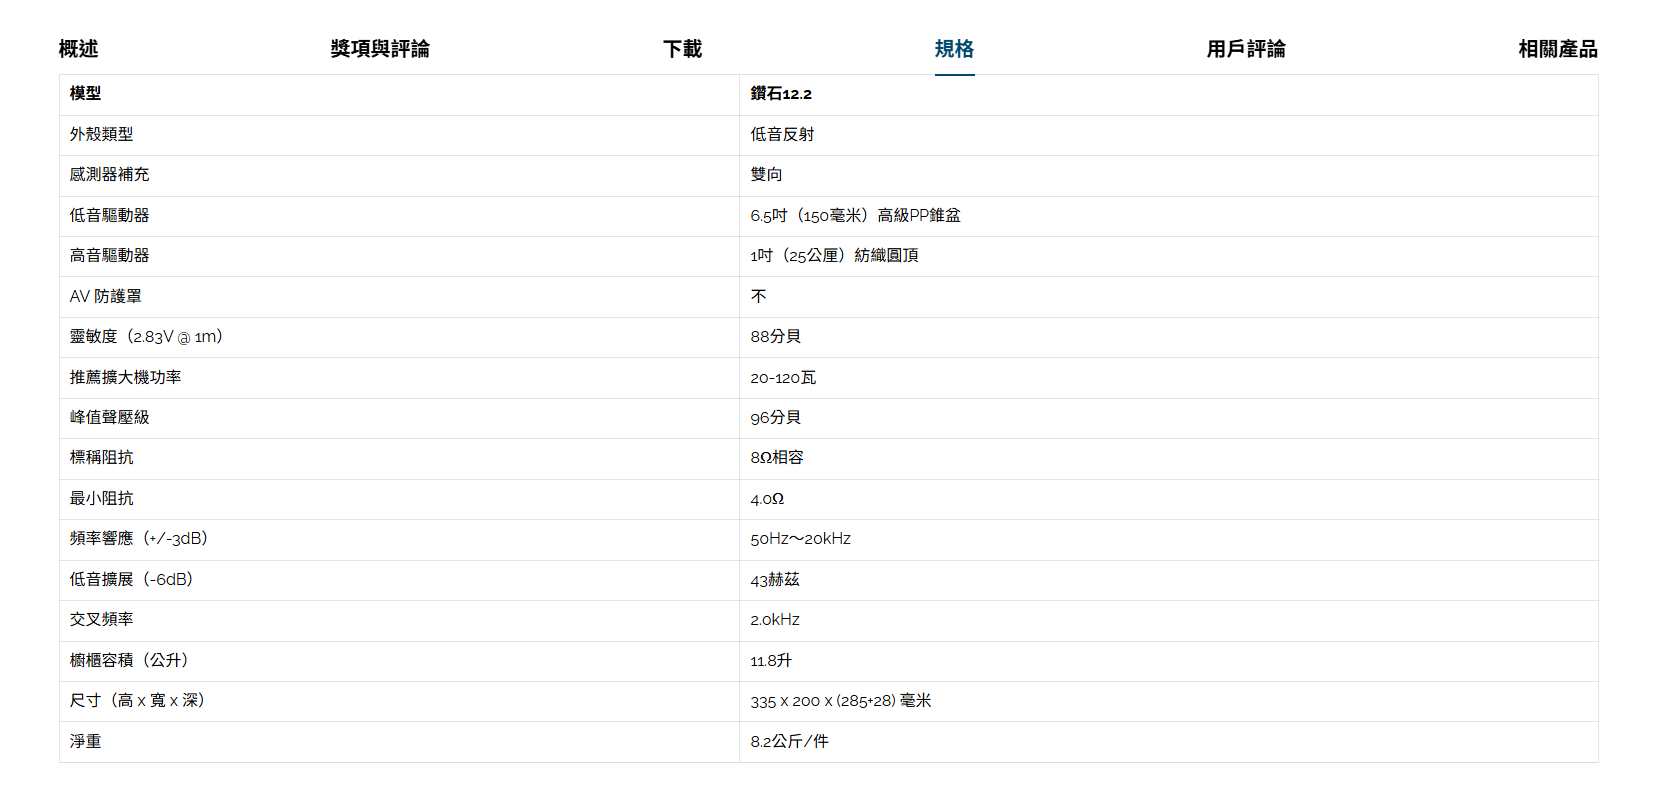
Task: Select the 最小阻抗 label
Action: (x=101, y=498)
